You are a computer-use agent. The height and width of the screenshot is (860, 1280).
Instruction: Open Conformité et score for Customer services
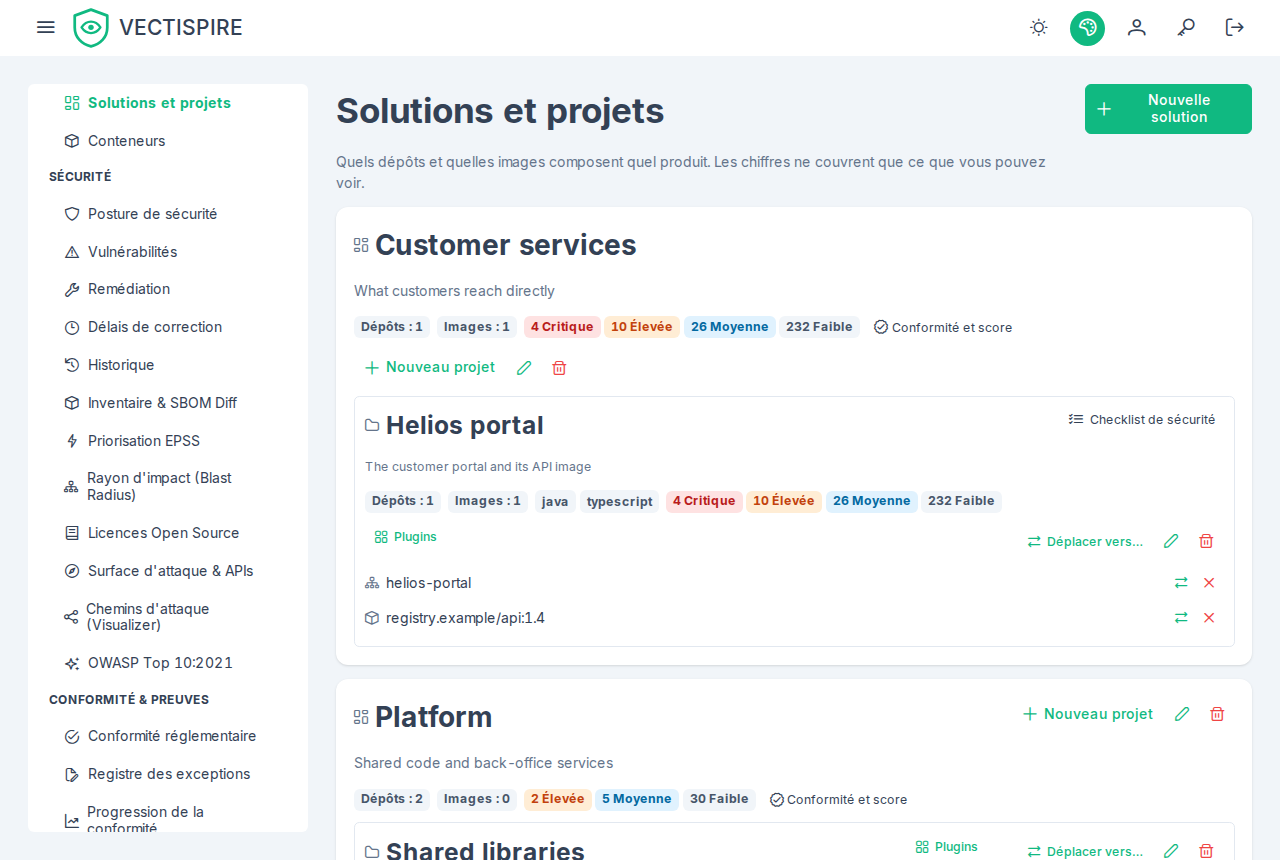coord(943,327)
